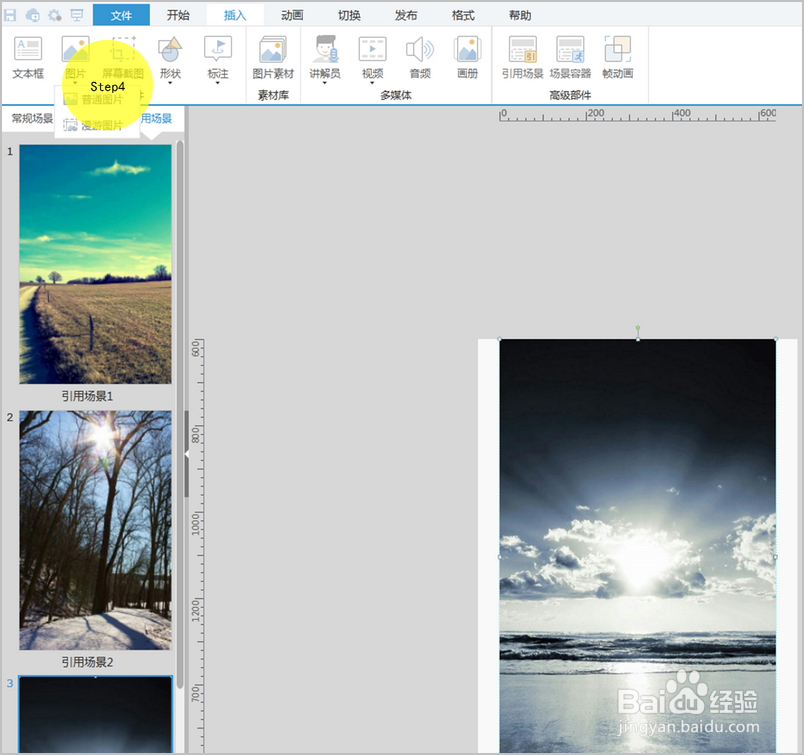Viewport: 804px width, 755px height.
Task: Click the 标注 annotation icon
Action: 218,49
